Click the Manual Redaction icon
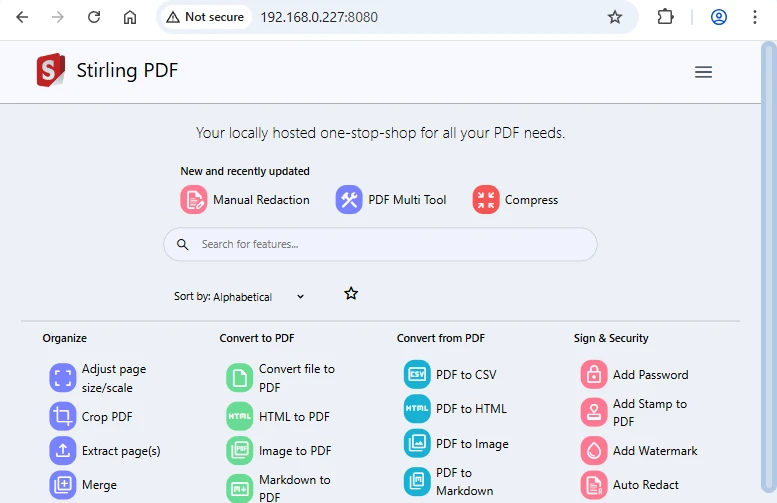This screenshot has height=503, width=777. point(193,200)
